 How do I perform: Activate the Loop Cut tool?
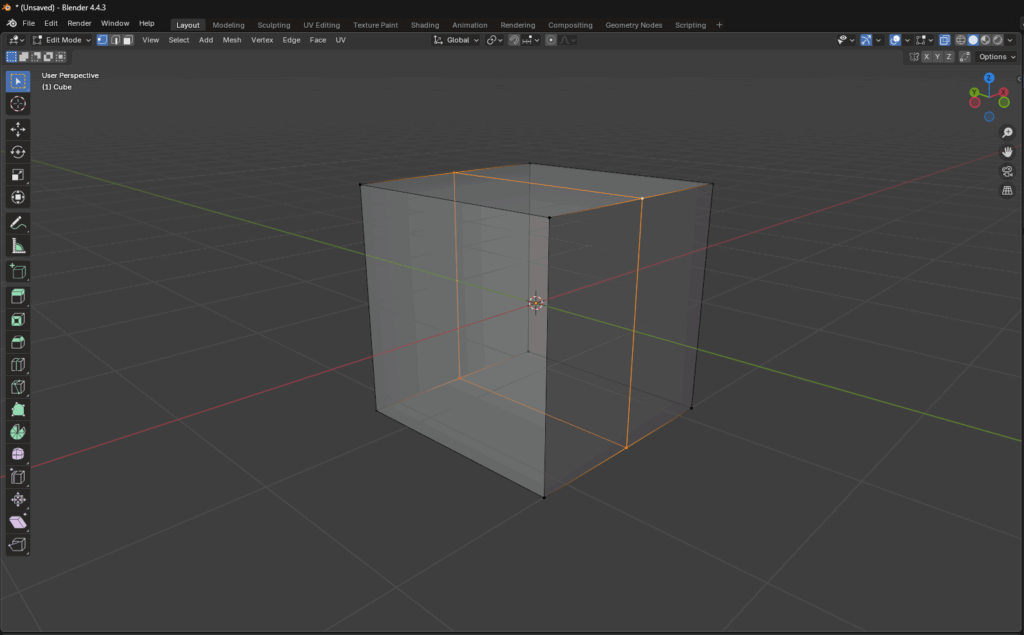[18, 365]
